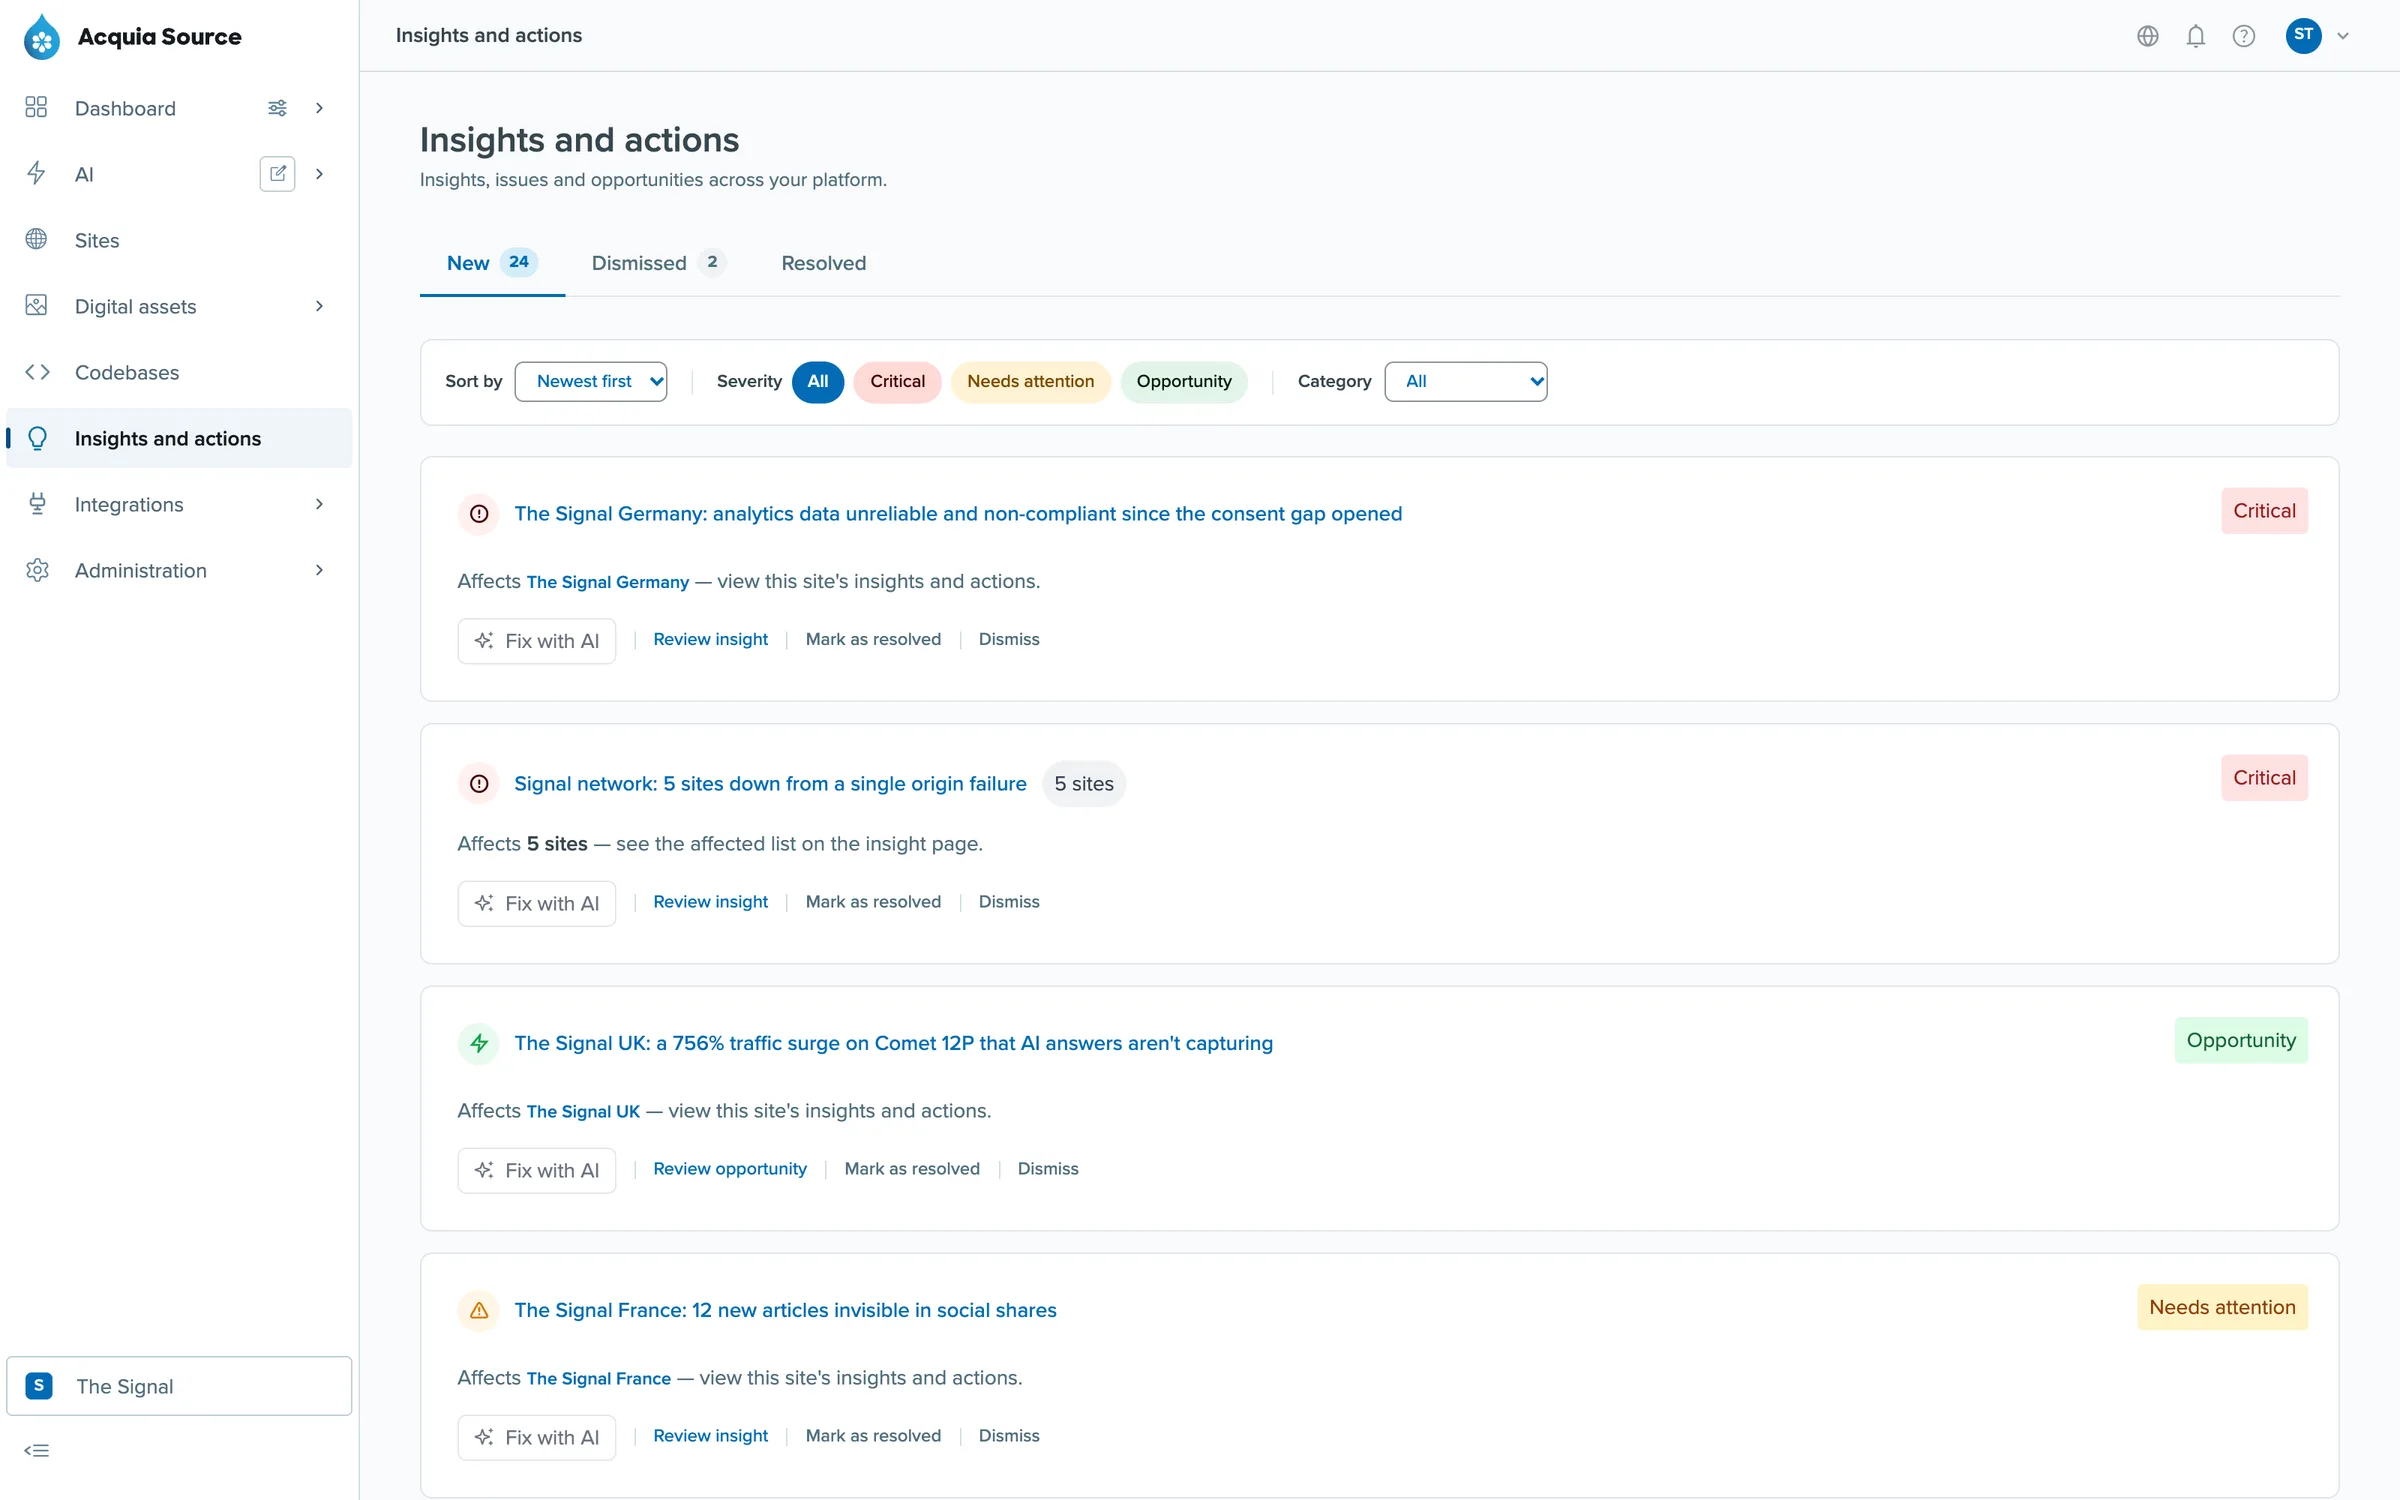Image resolution: width=2400 pixels, height=1500 pixels.
Task: Click Fix with AI on Germany insight
Action: click(537, 641)
